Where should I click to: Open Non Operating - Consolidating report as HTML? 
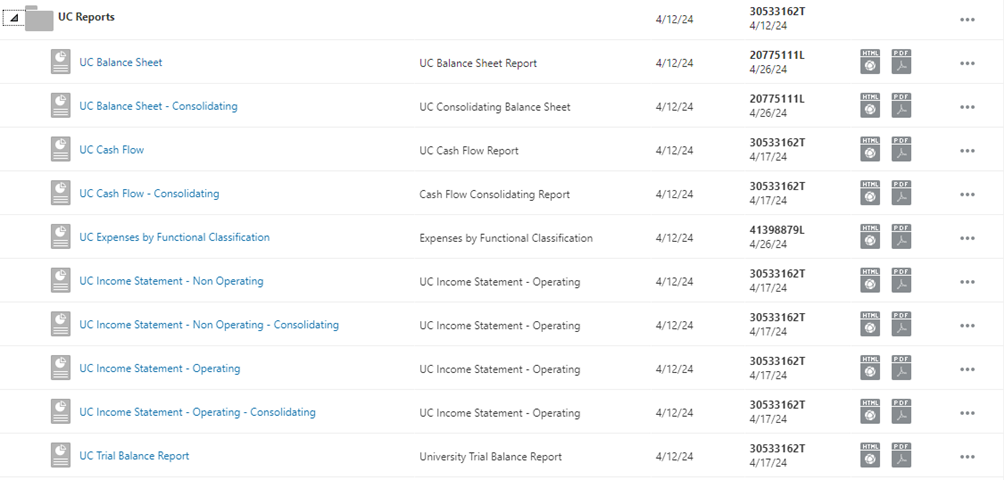[870, 324]
